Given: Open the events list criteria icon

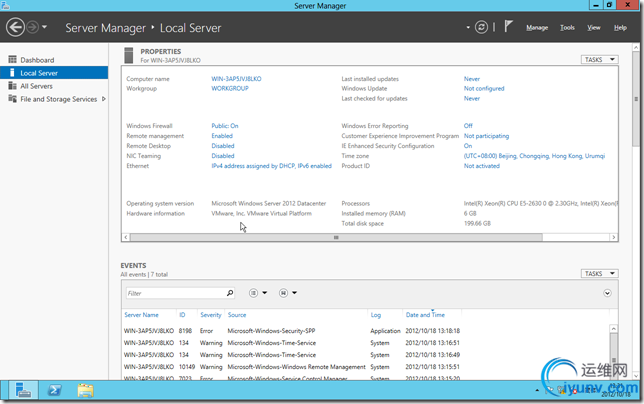Looking at the screenshot, I should (253, 293).
